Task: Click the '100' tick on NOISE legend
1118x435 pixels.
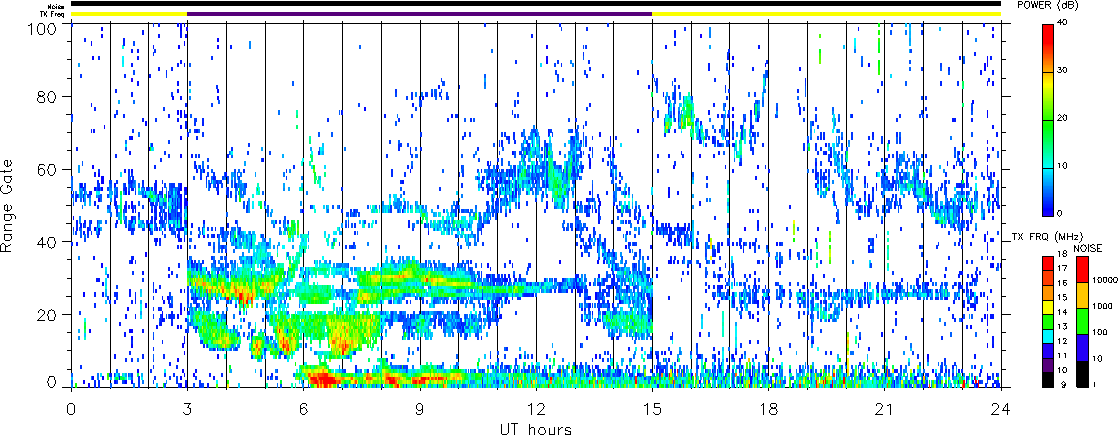Action: 1100,332
